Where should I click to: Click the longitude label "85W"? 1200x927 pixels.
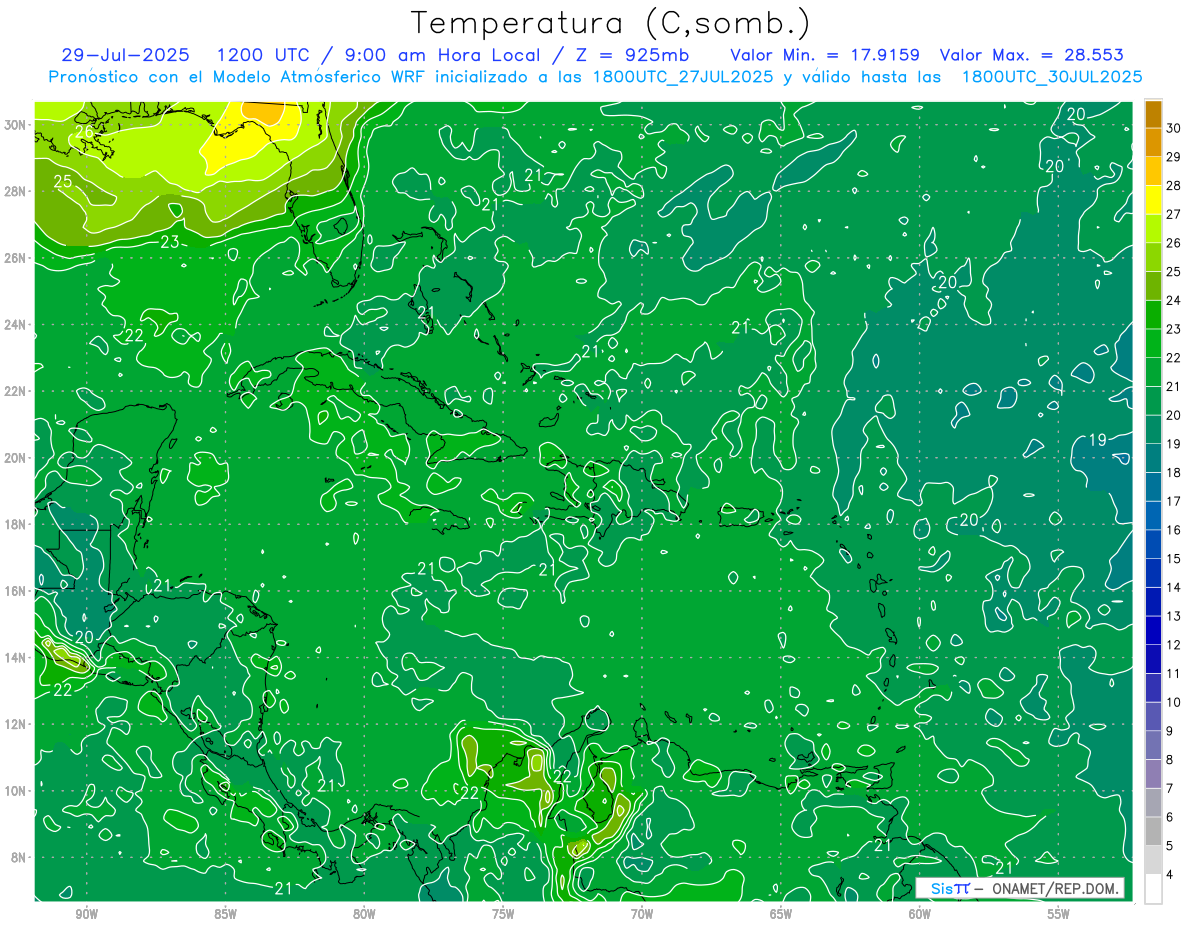[225, 914]
